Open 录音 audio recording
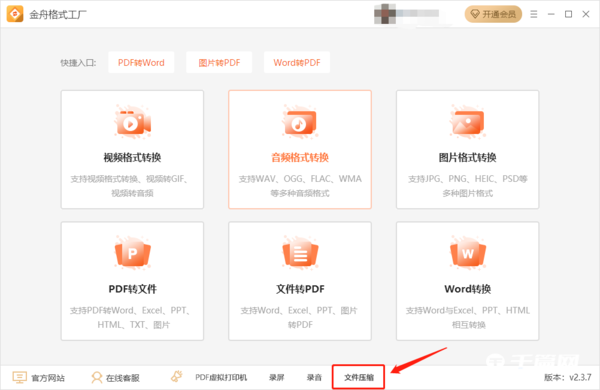The height and width of the screenshot is (390, 600). 314,377
